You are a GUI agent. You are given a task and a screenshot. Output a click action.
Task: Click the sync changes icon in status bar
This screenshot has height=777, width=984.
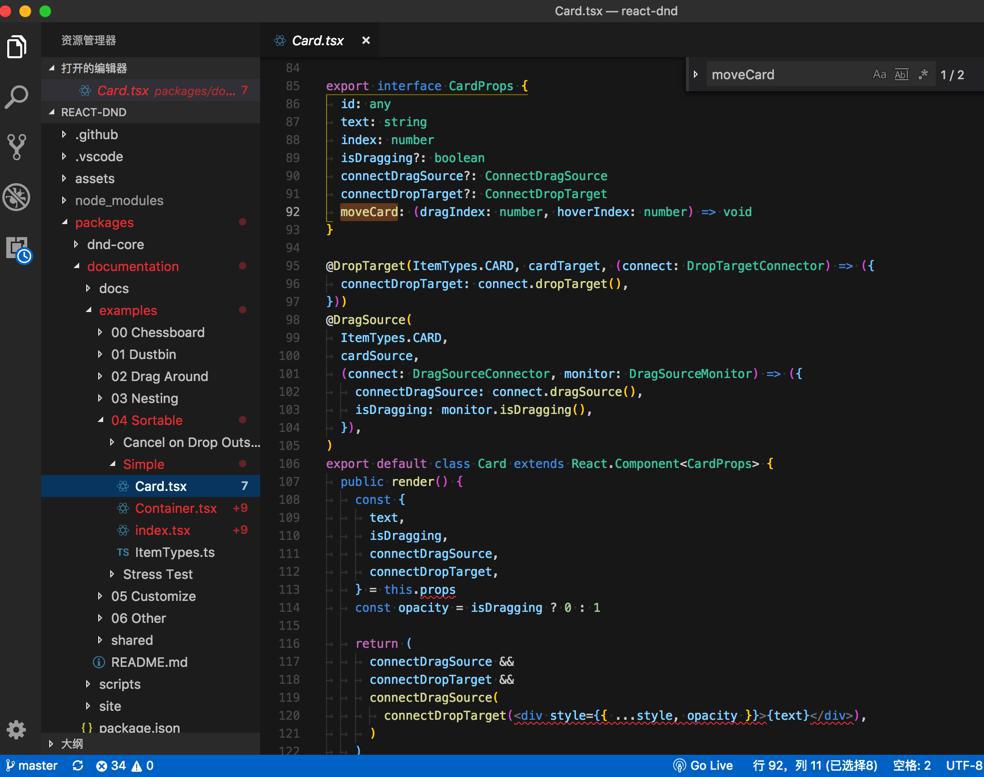[77, 766]
